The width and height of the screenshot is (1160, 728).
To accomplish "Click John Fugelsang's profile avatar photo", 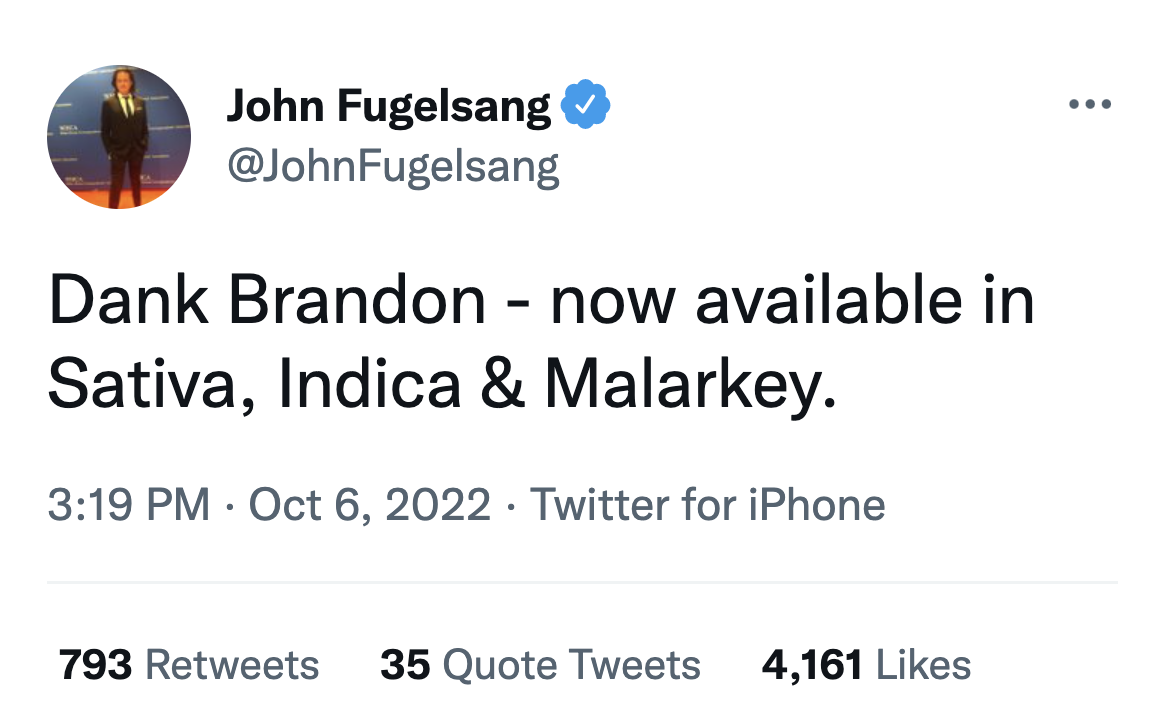I will (x=119, y=136).
